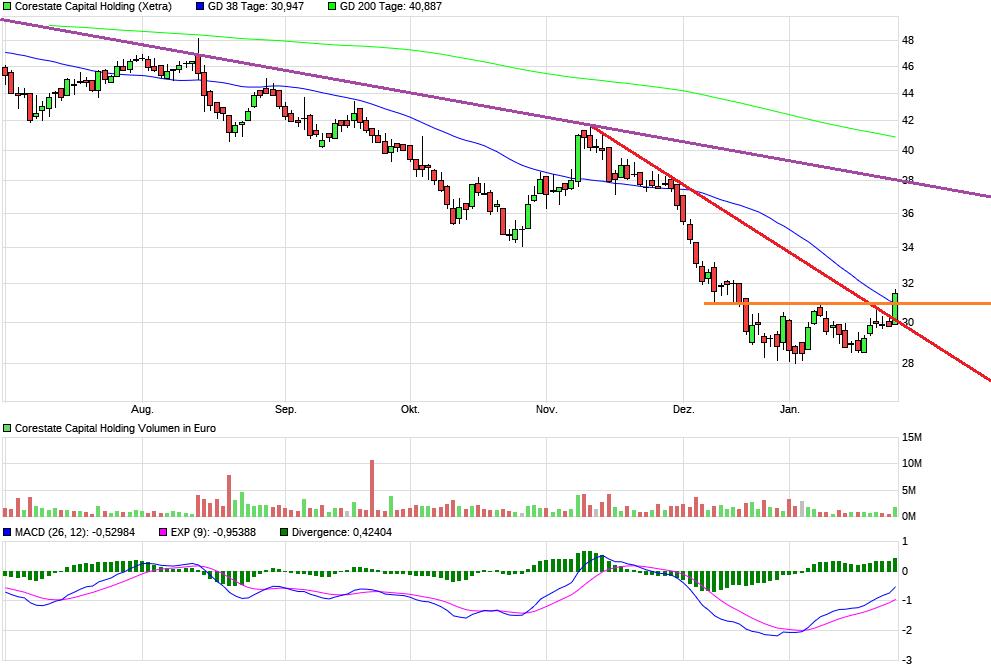
Task: Toggle the GD 38 Tage moving average visibility
Action: point(199,8)
